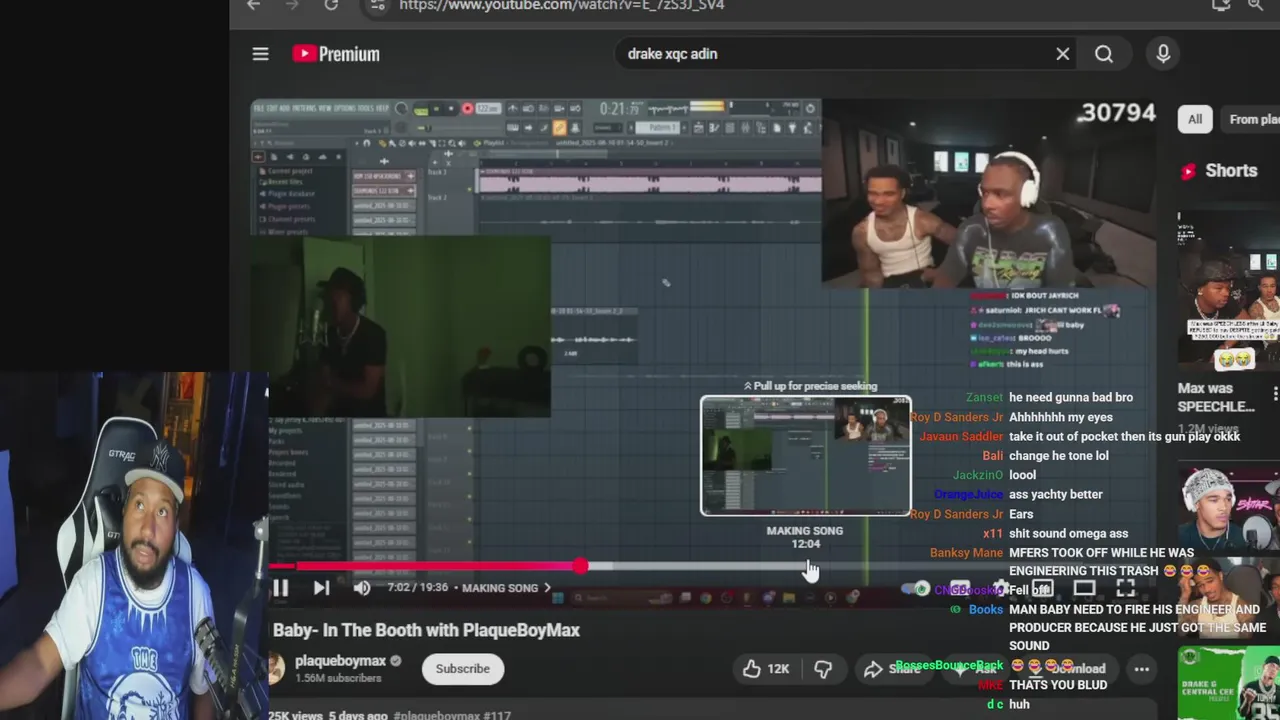
Task: Open plaqueboymax channel avatar
Action: [x=276, y=669]
